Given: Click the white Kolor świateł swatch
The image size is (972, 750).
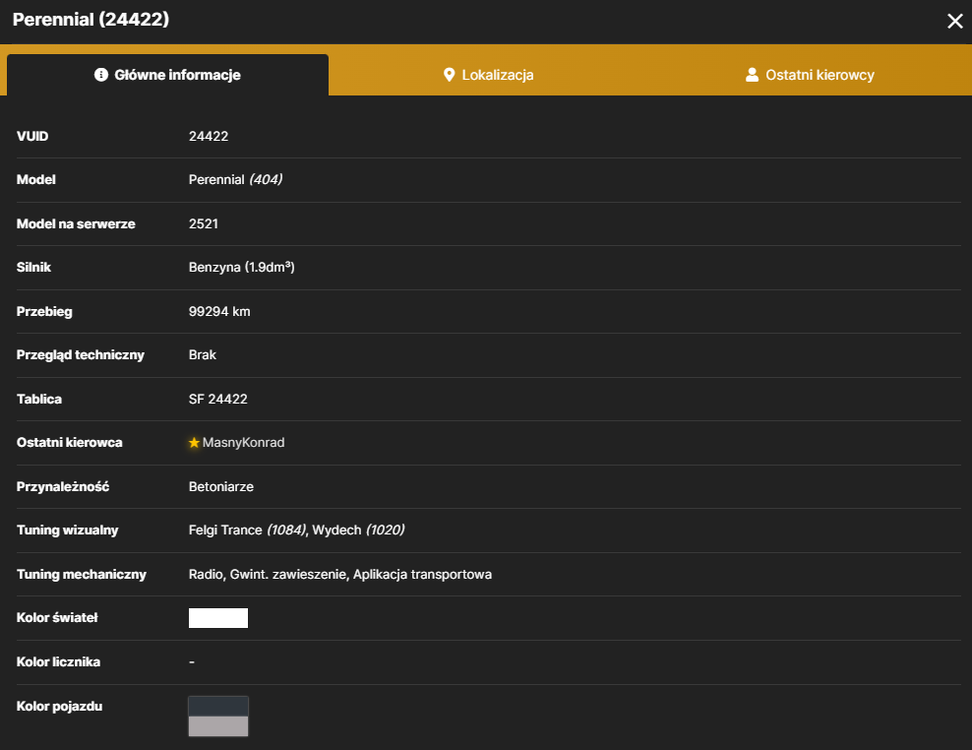Looking at the screenshot, I should pos(218,618).
